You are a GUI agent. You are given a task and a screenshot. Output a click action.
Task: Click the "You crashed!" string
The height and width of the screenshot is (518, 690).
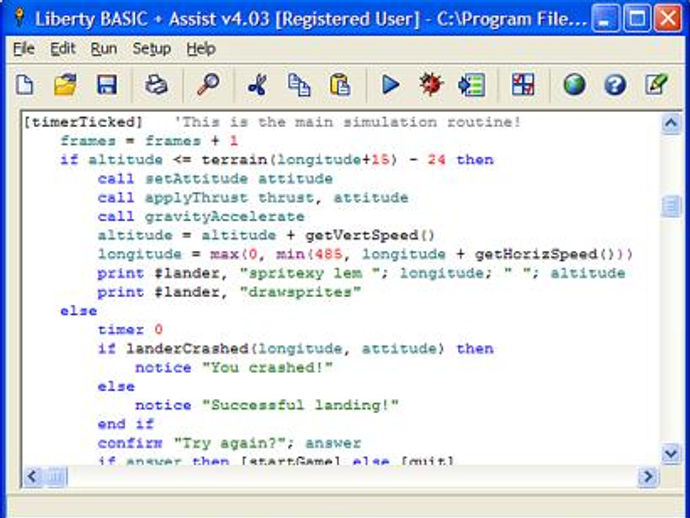coord(267,367)
